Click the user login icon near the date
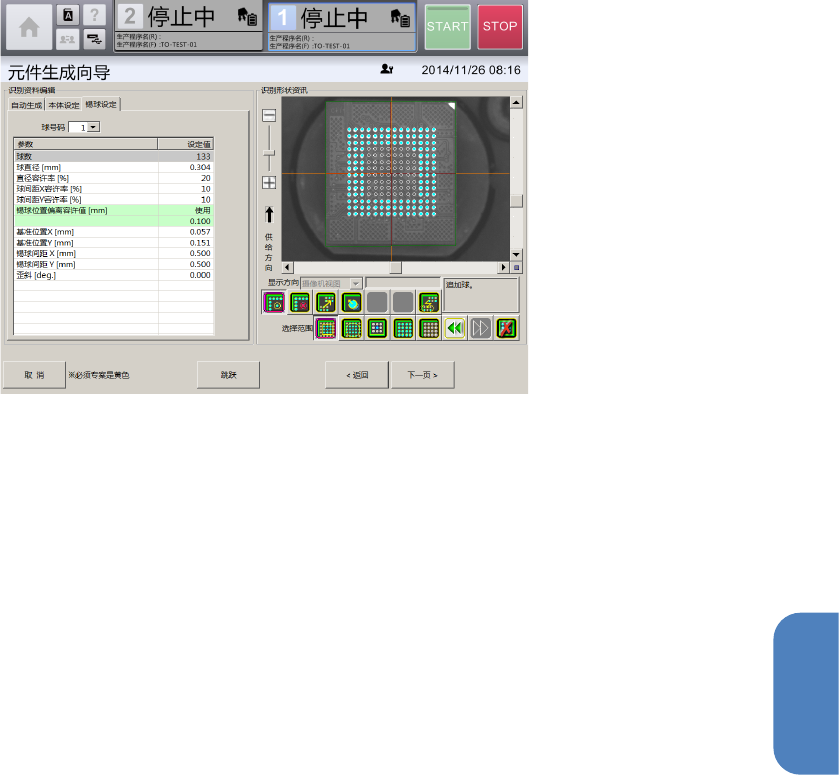Image resolution: width=839 pixels, height=775 pixels. 386,69
